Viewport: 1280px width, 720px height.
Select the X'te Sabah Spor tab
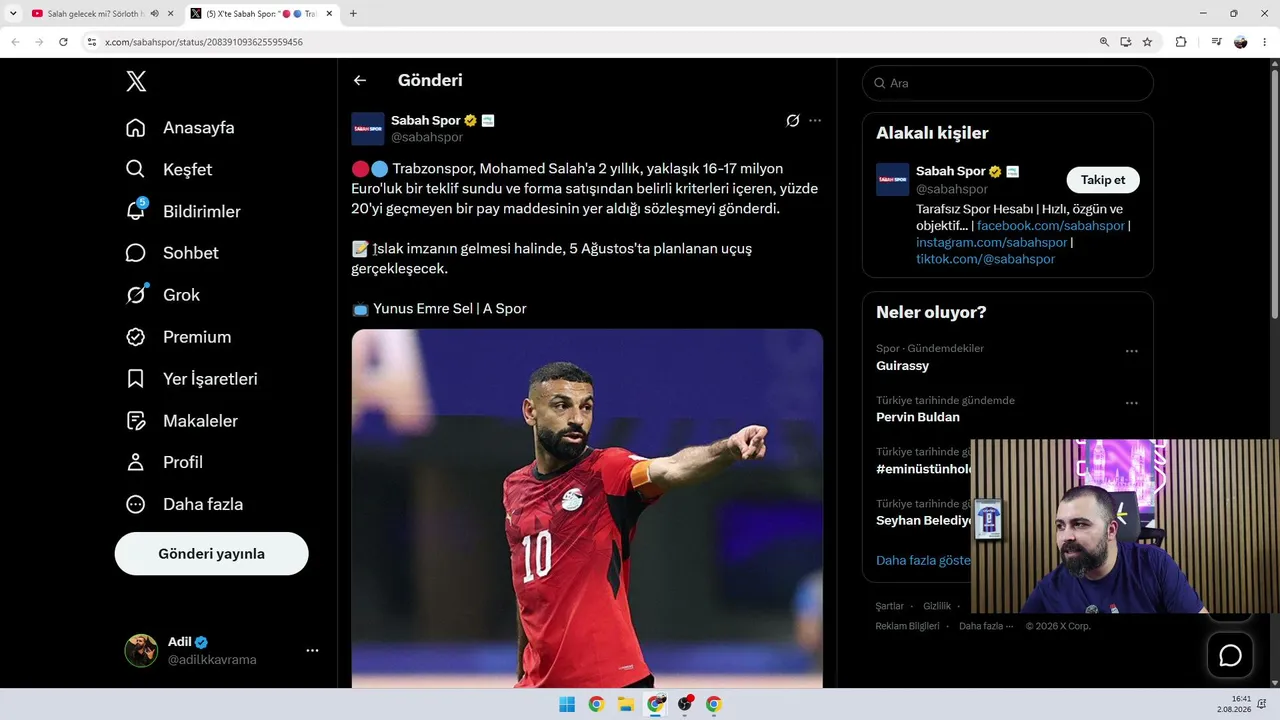pos(262,14)
